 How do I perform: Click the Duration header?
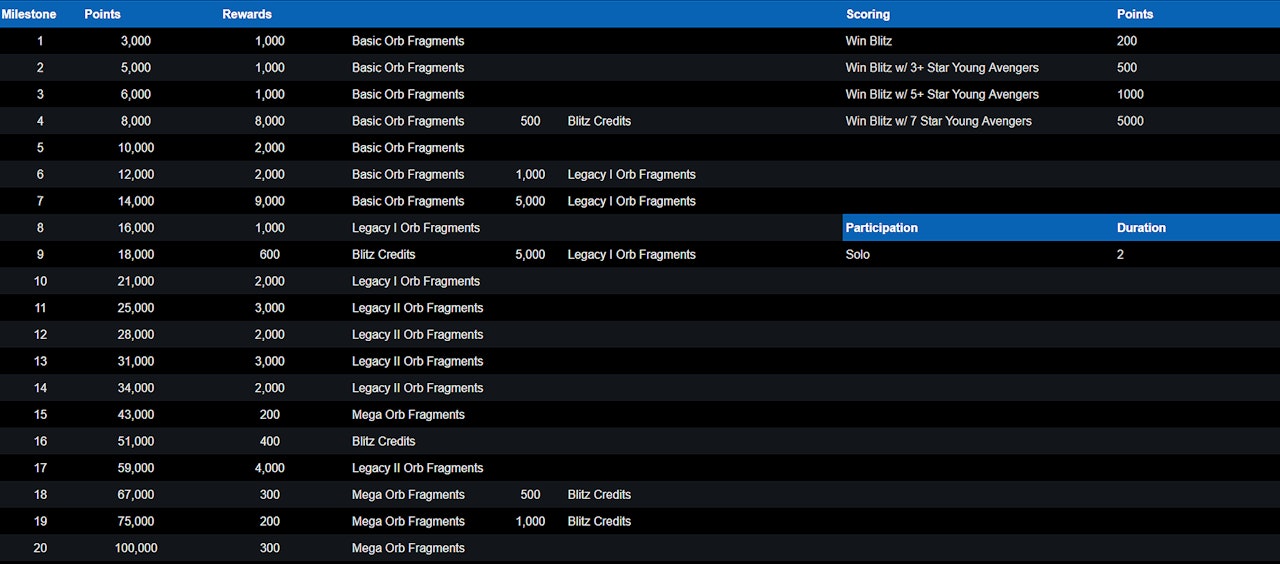tap(1141, 228)
